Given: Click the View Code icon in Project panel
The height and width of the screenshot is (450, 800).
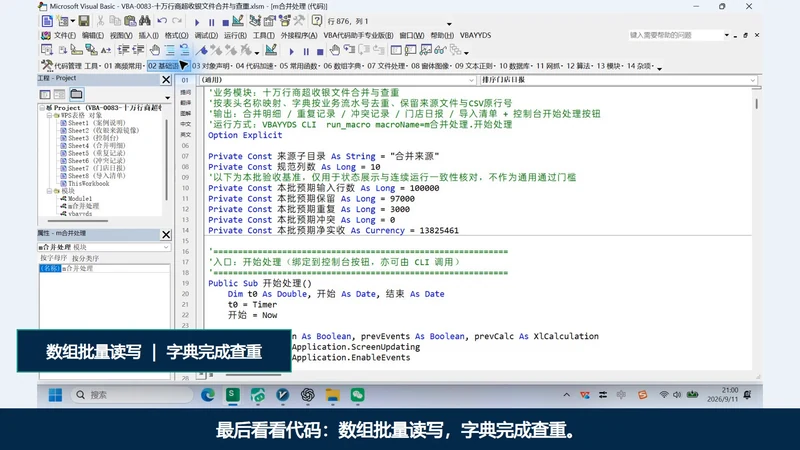Looking at the screenshot, I should (45, 94).
